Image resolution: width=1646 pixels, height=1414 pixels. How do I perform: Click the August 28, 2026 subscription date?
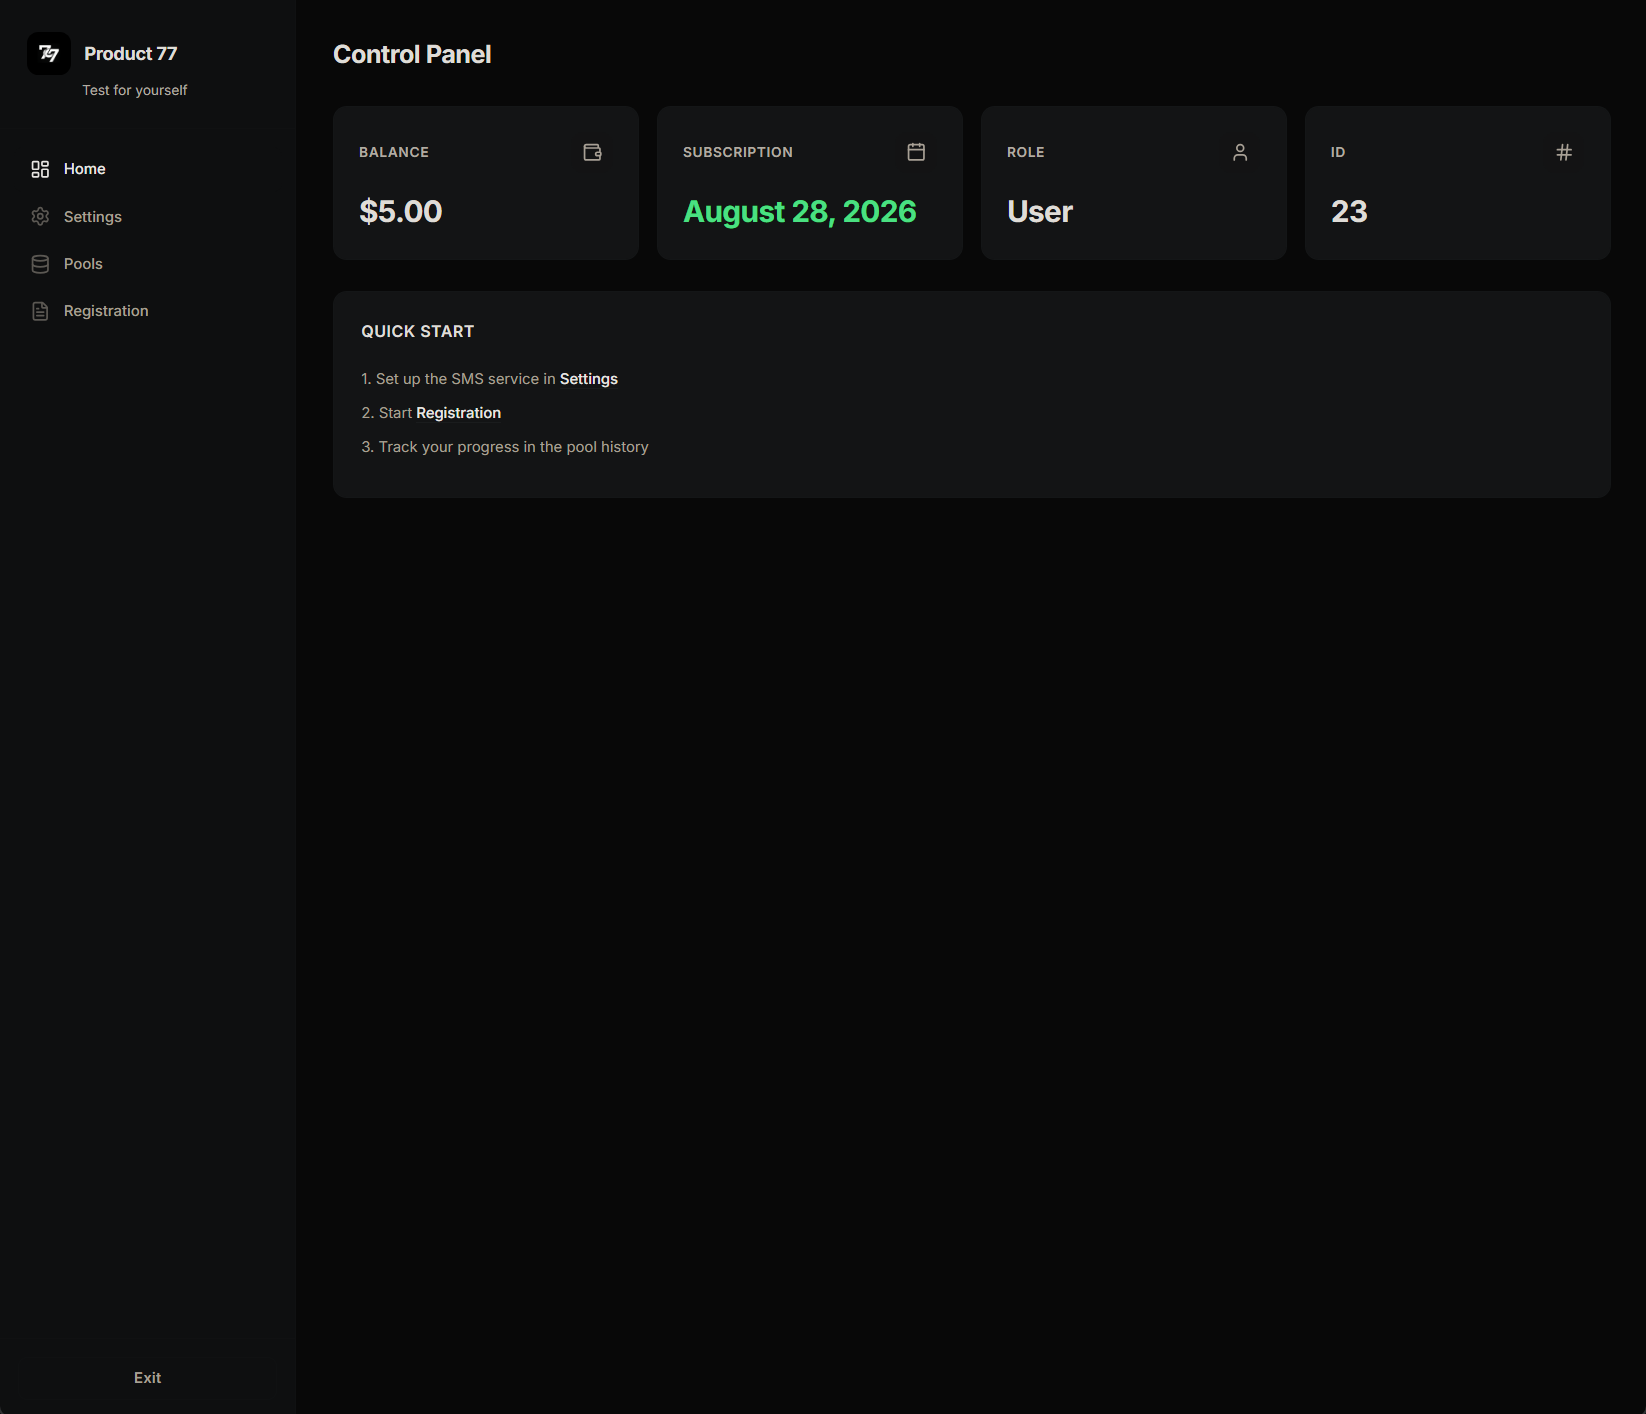[x=800, y=211]
